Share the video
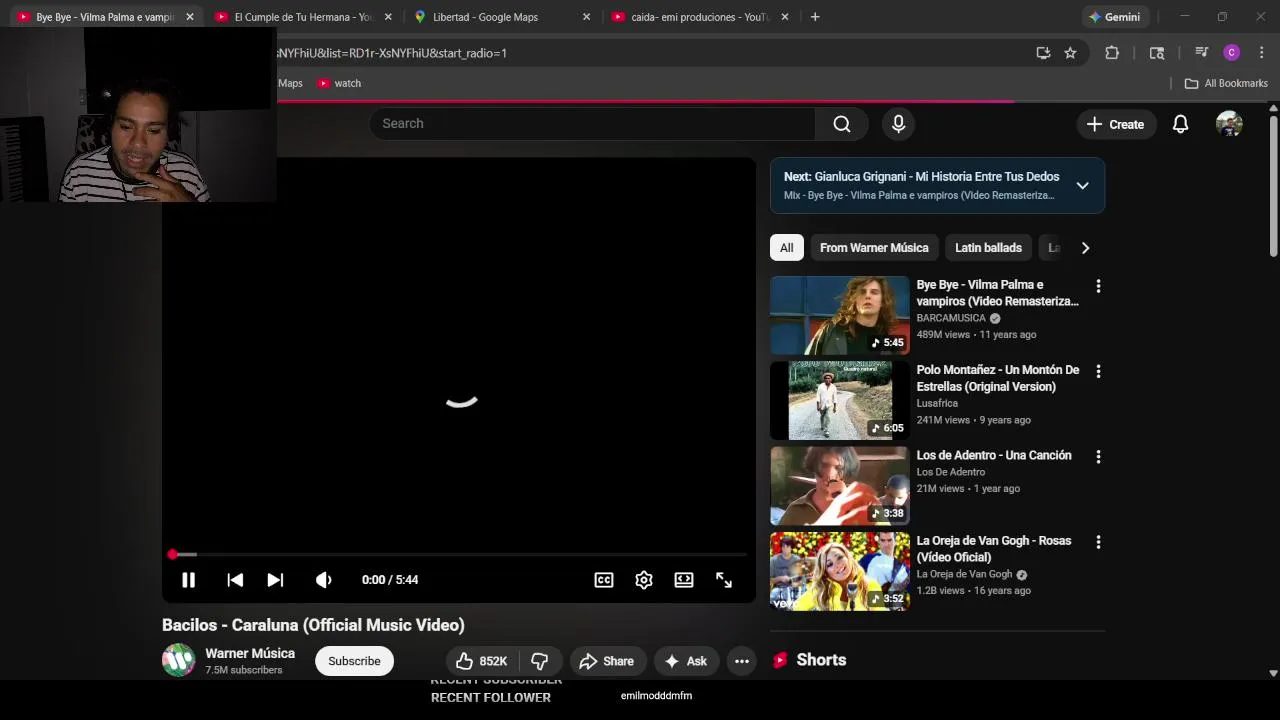Viewport: 1280px width, 720px height. coord(607,661)
